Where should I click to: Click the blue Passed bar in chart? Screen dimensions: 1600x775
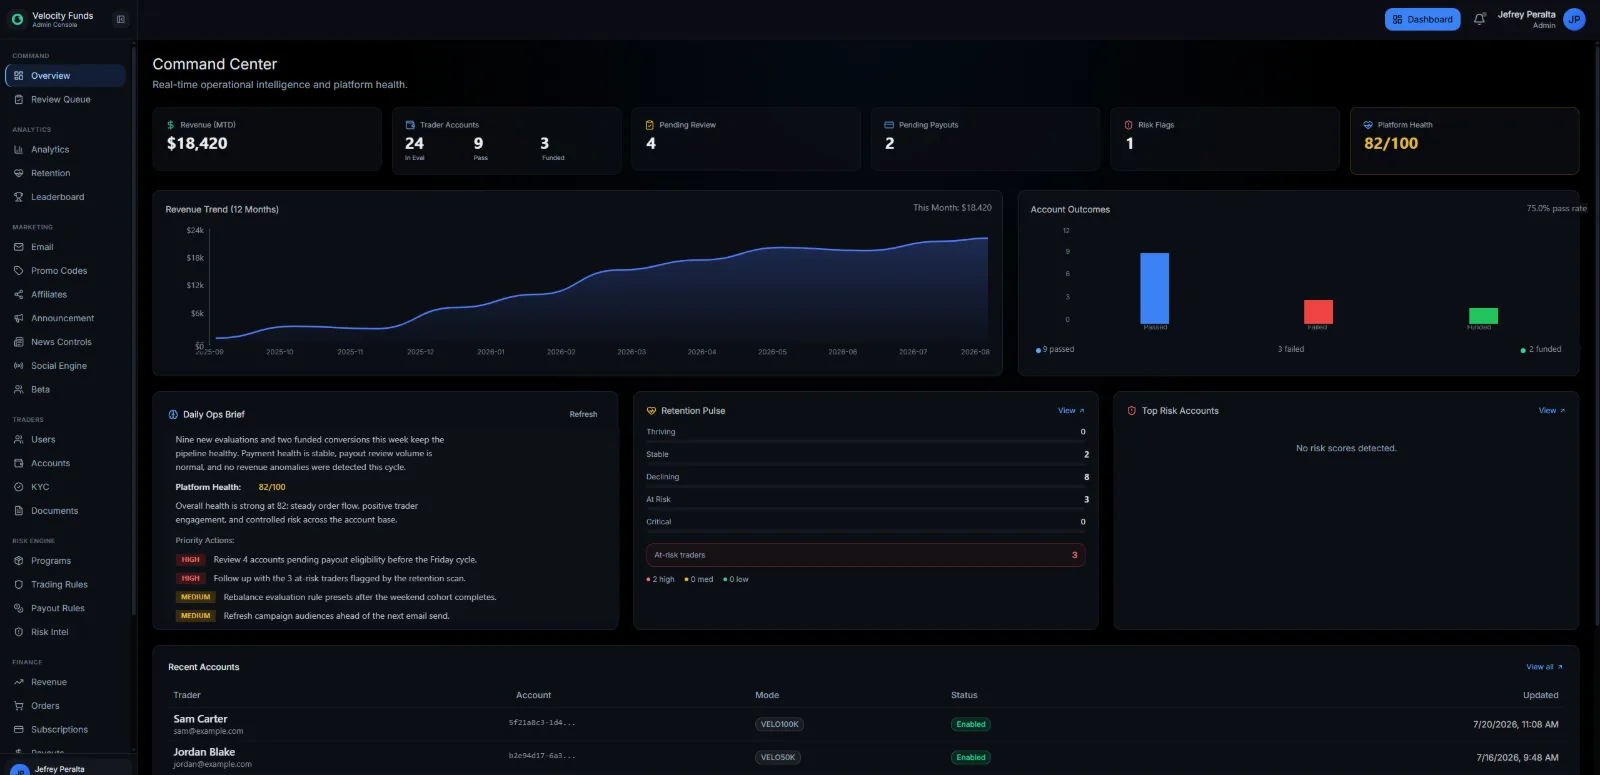pyautogui.click(x=1154, y=288)
